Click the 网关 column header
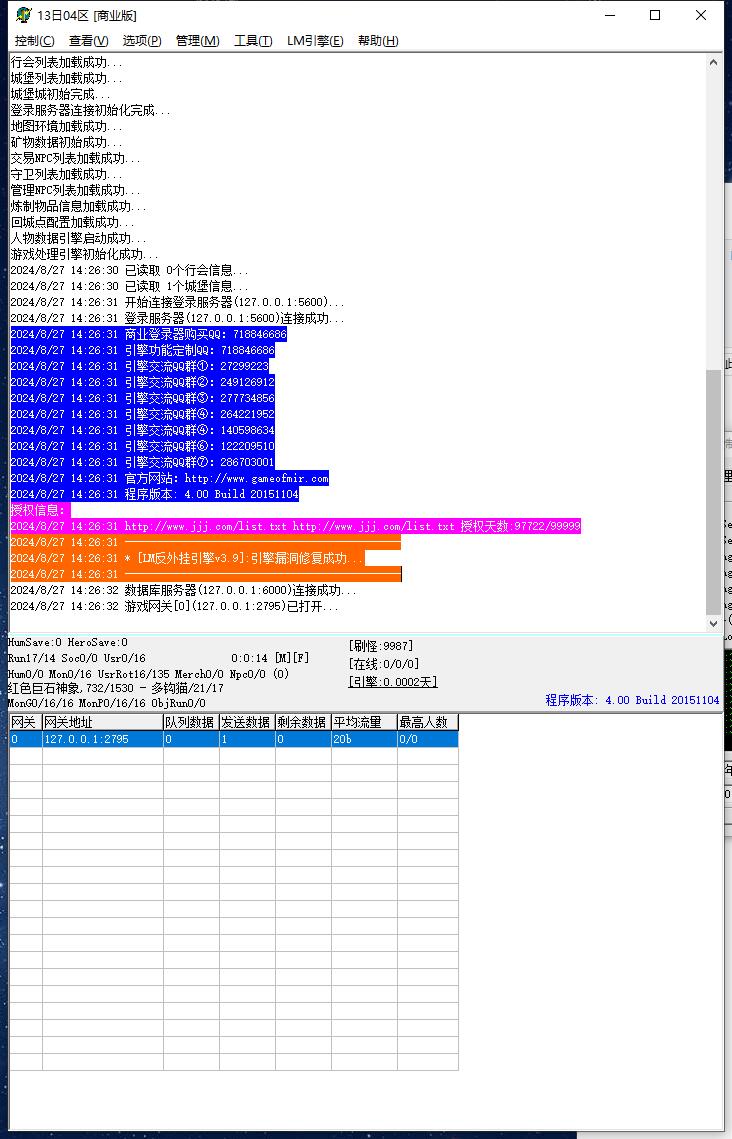Image resolution: width=732 pixels, height=1139 pixels. pyautogui.click(x=25, y=722)
